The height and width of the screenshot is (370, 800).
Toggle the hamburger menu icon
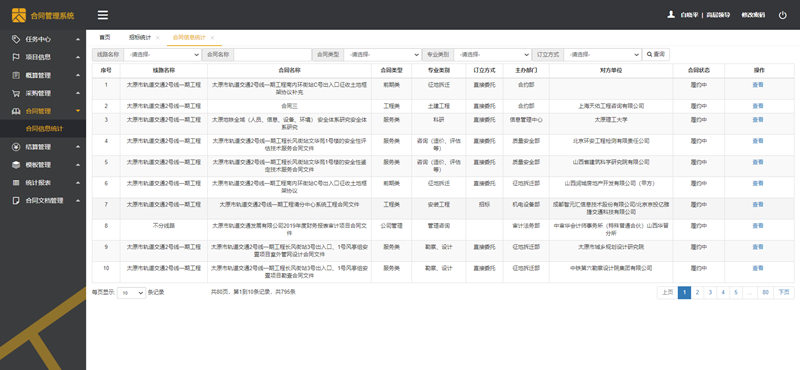[x=103, y=15]
